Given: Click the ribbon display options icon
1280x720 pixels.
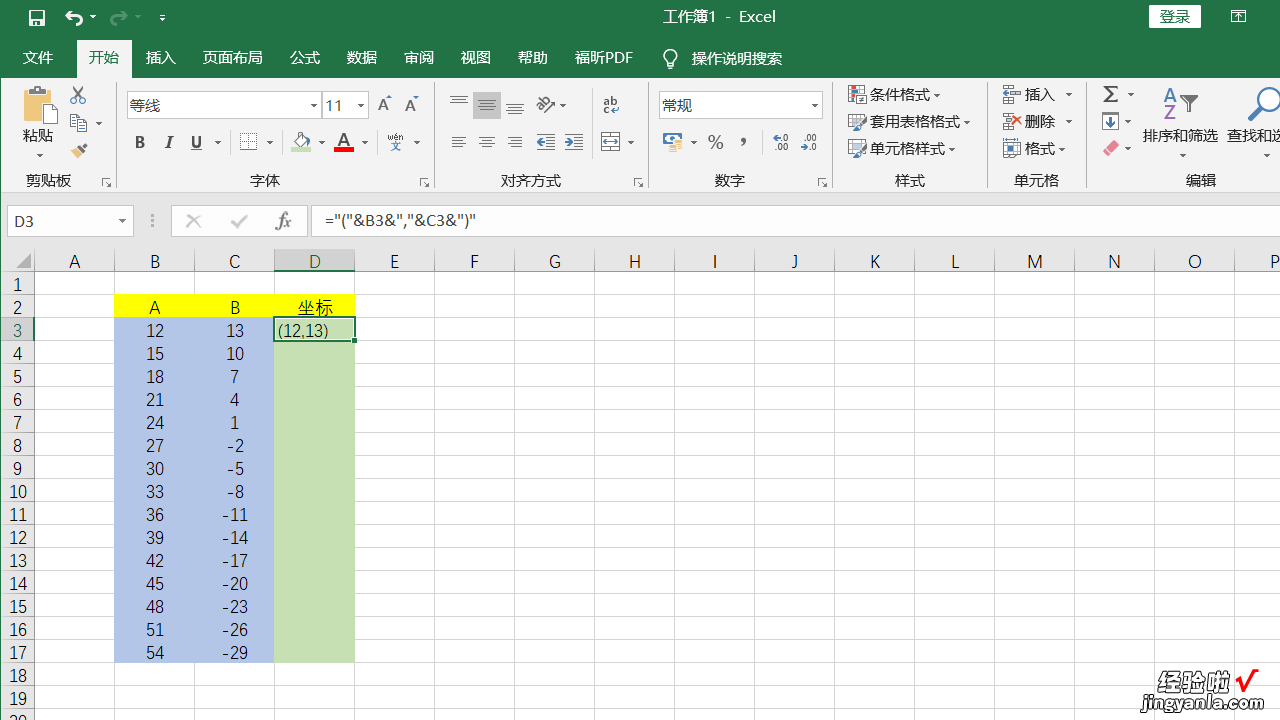Looking at the screenshot, I should click(x=1238, y=16).
